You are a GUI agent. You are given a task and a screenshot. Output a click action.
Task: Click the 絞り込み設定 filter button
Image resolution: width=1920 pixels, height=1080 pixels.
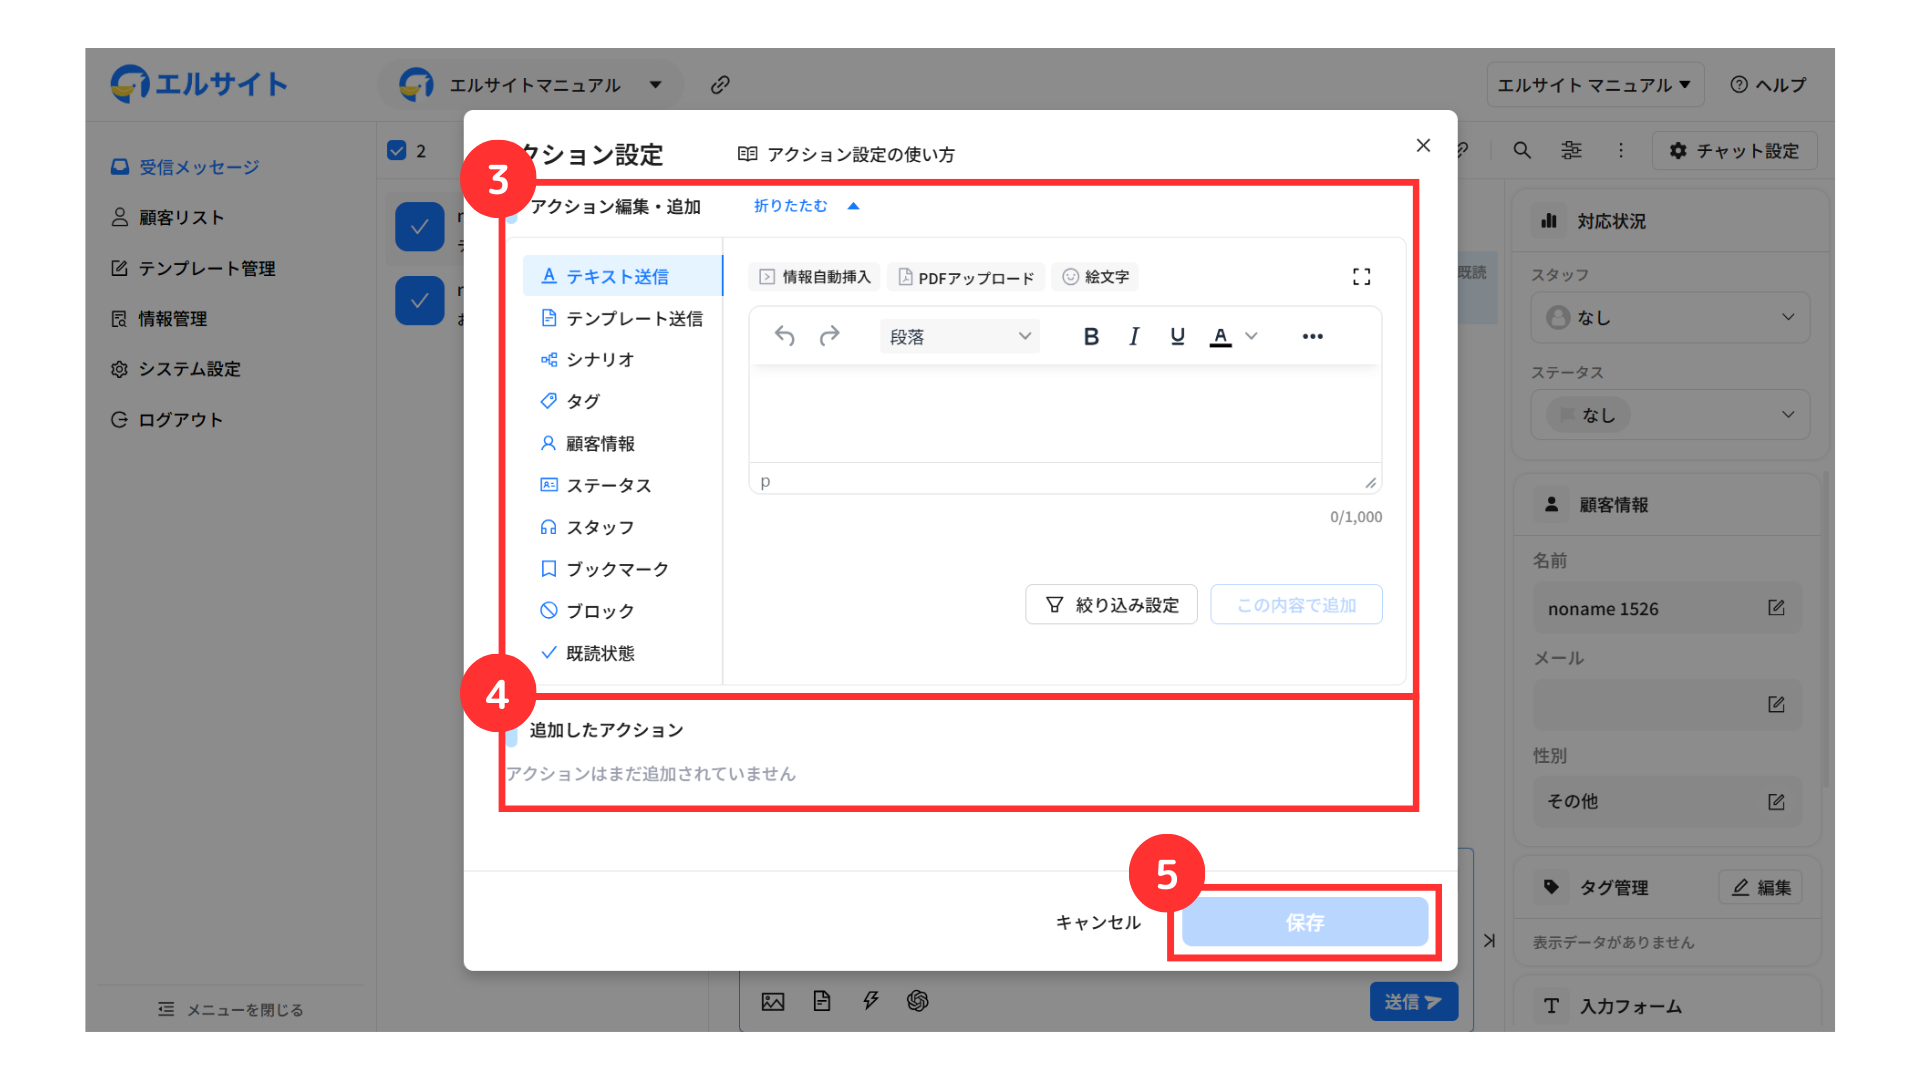coord(1111,605)
